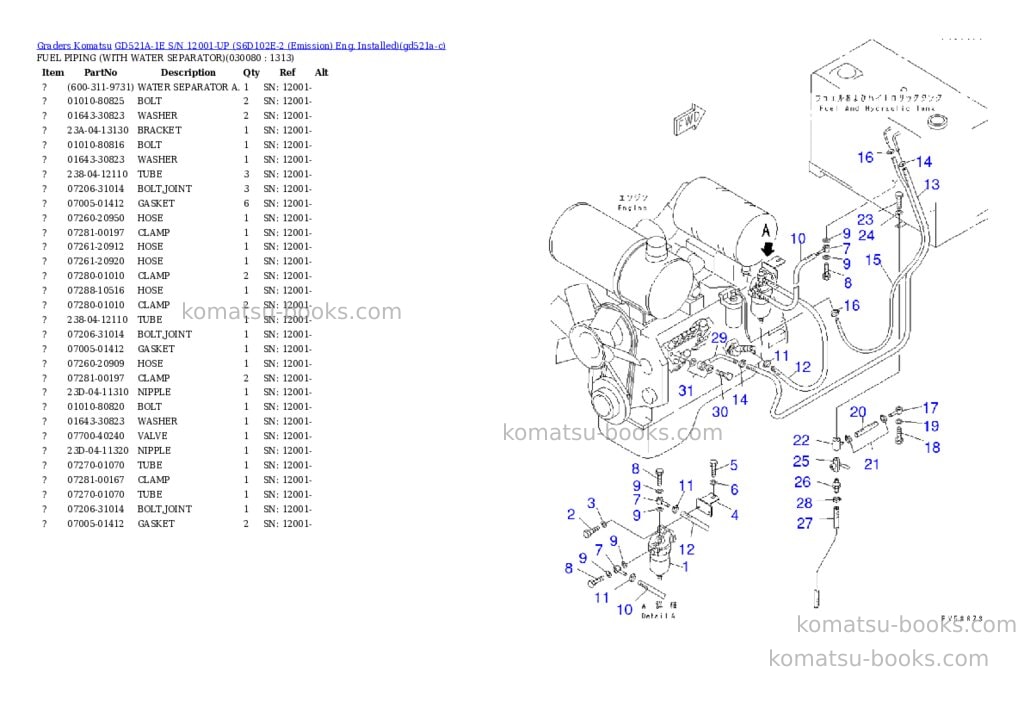Open the Graders Komatsu link

(74, 46)
